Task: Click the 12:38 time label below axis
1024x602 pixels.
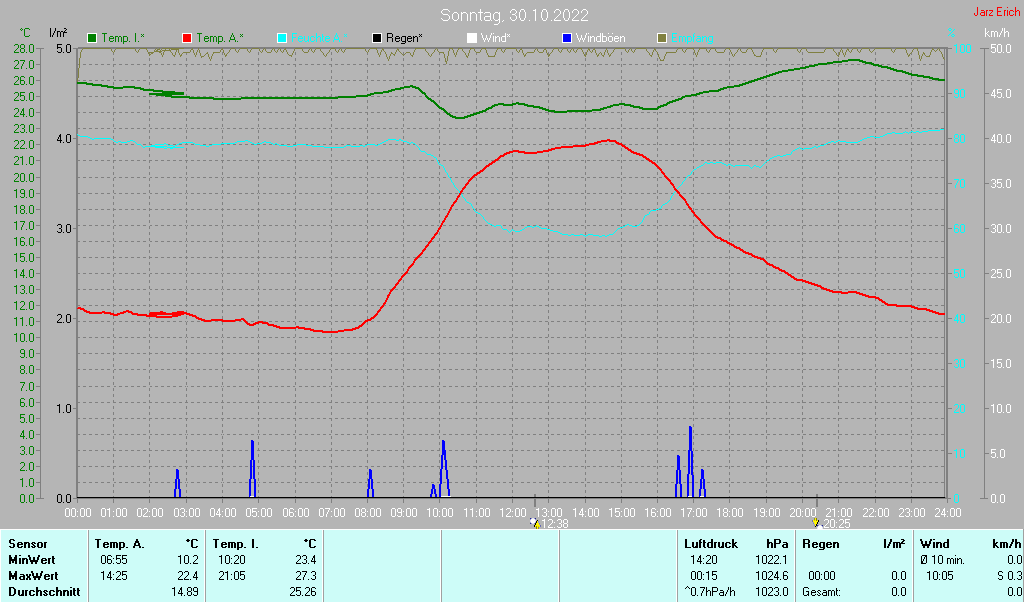Action: tap(555, 524)
